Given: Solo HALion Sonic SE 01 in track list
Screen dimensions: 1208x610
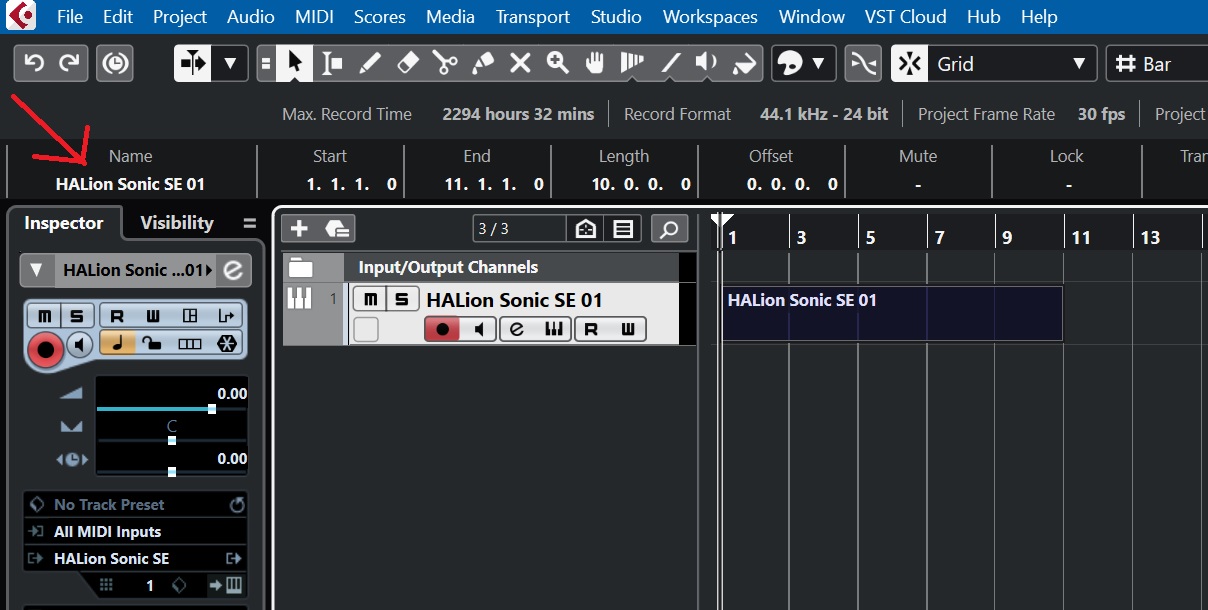Looking at the screenshot, I should click(402, 300).
